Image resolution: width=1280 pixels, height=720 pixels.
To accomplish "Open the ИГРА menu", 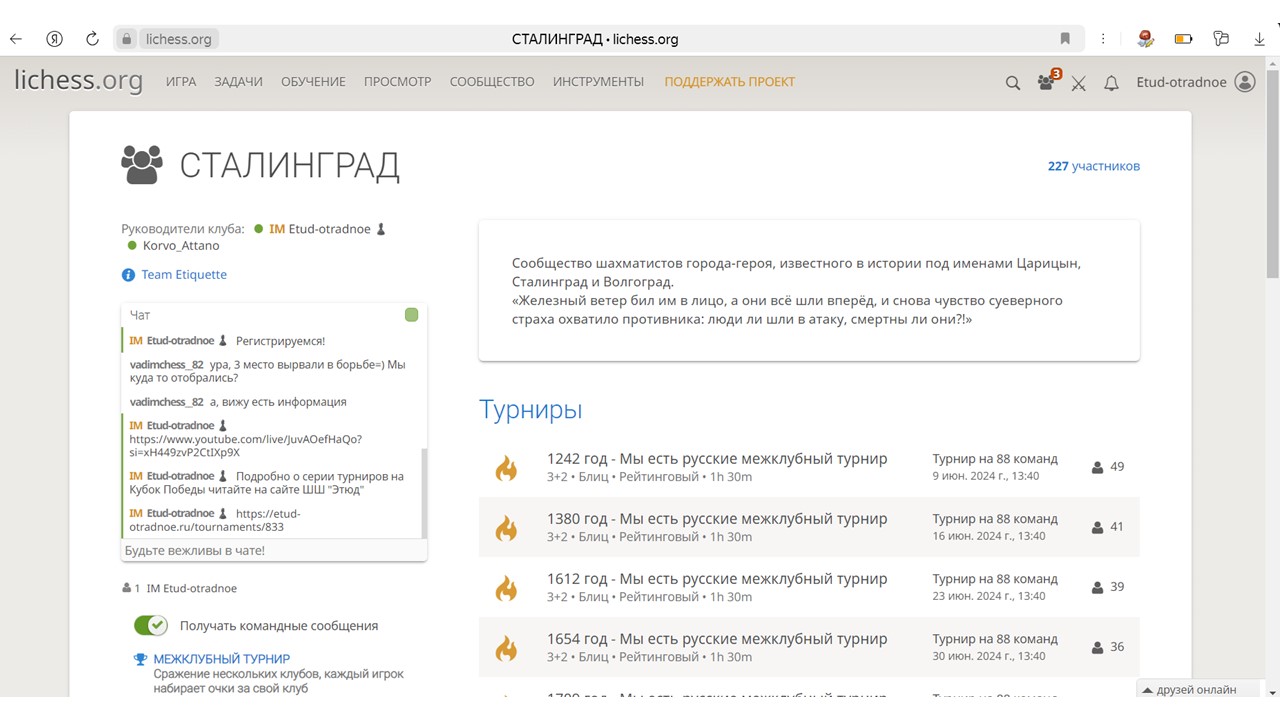I will pos(181,82).
